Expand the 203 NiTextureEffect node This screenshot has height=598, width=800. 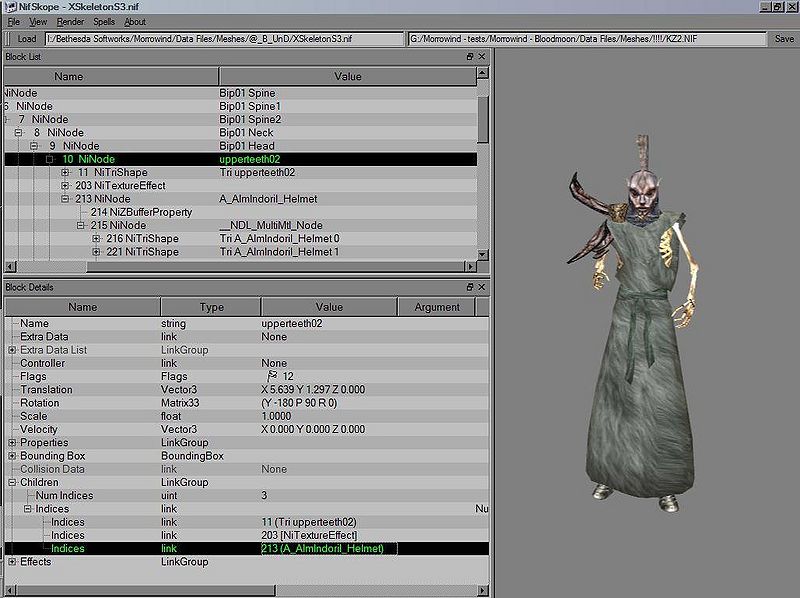tap(65, 186)
